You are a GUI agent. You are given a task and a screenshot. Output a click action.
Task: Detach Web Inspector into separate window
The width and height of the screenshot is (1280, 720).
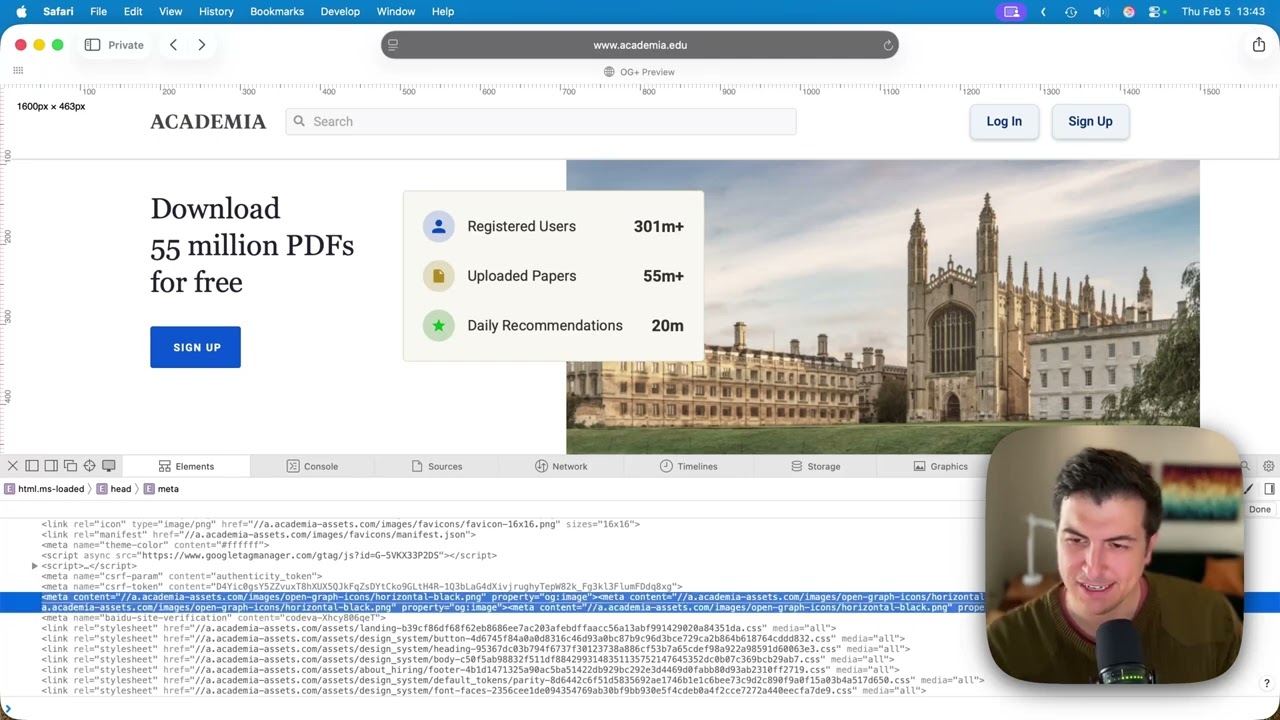tap(70, 466)
